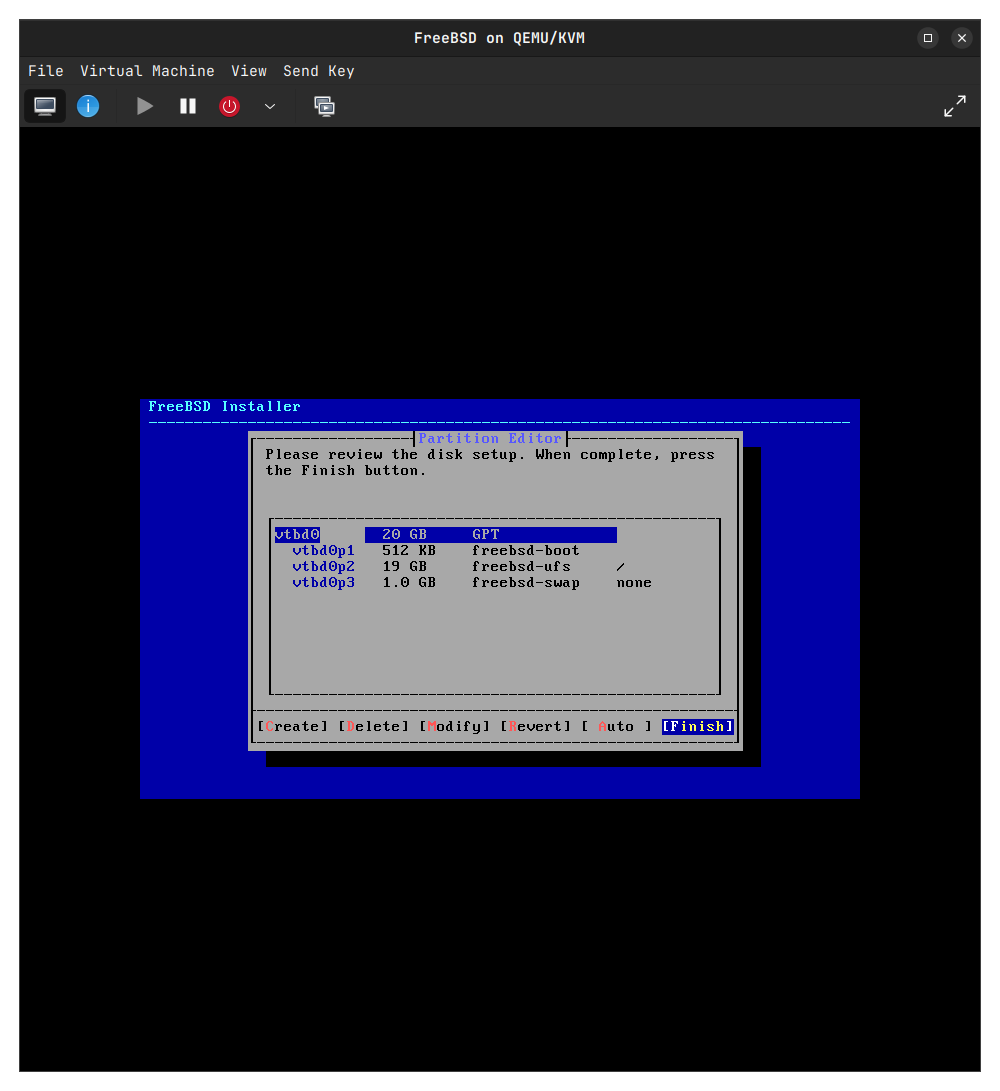Image resolution: width=1000 pixels, height=1091 pixels.
Task: Expand the shutdown options dropdown arrow
Action: tap(270, 106)
